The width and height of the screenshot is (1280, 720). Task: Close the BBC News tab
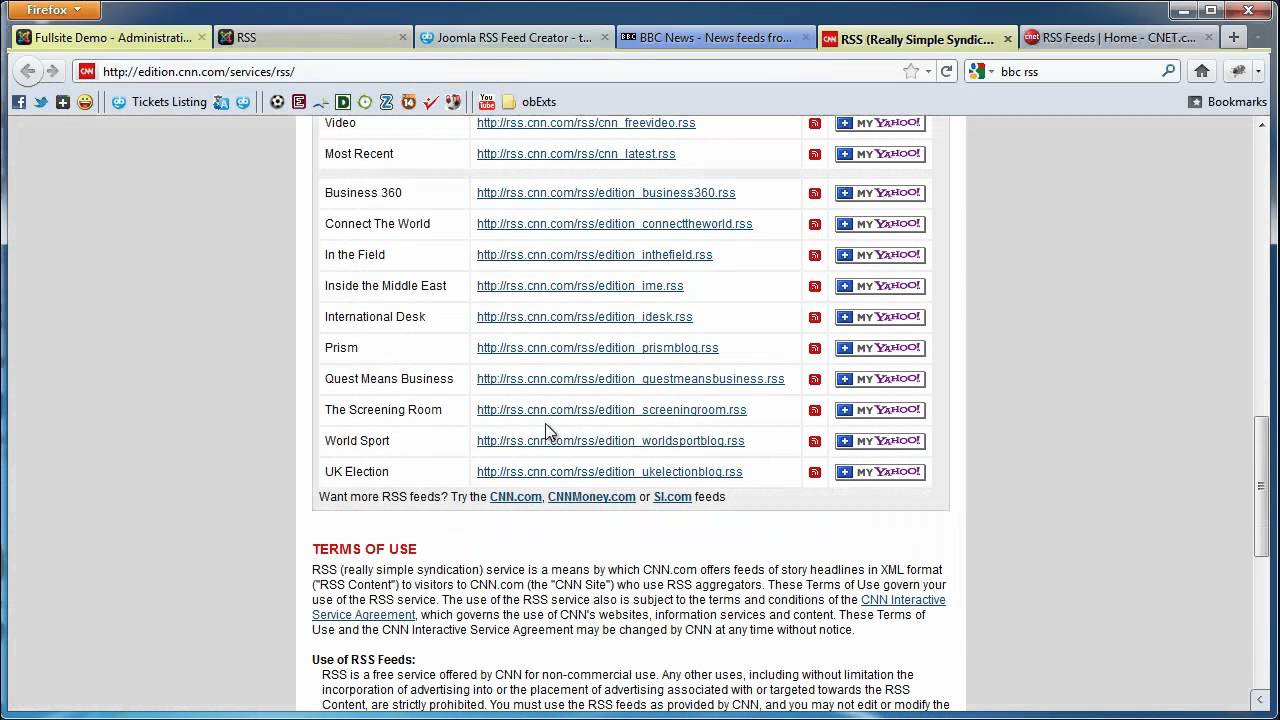807,38
